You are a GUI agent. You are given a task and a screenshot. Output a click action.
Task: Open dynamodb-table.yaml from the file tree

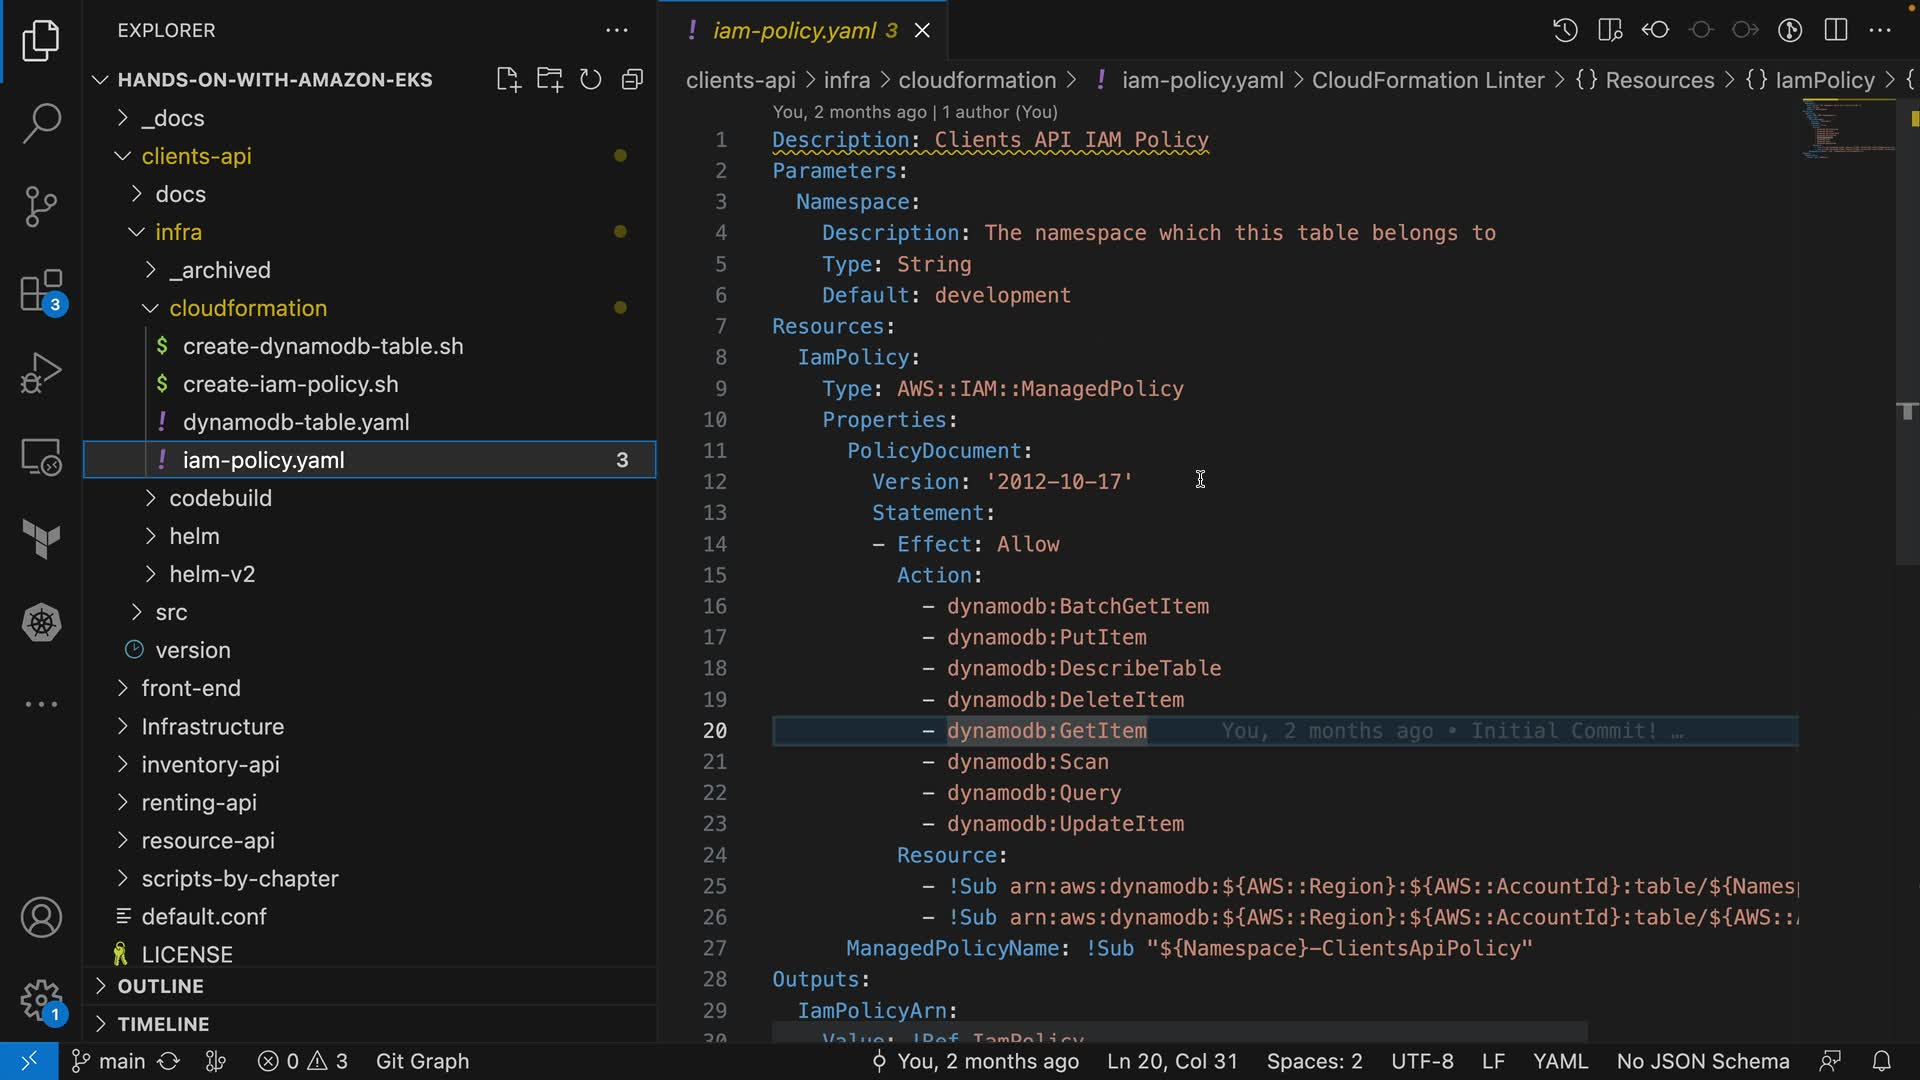point(296,422)
